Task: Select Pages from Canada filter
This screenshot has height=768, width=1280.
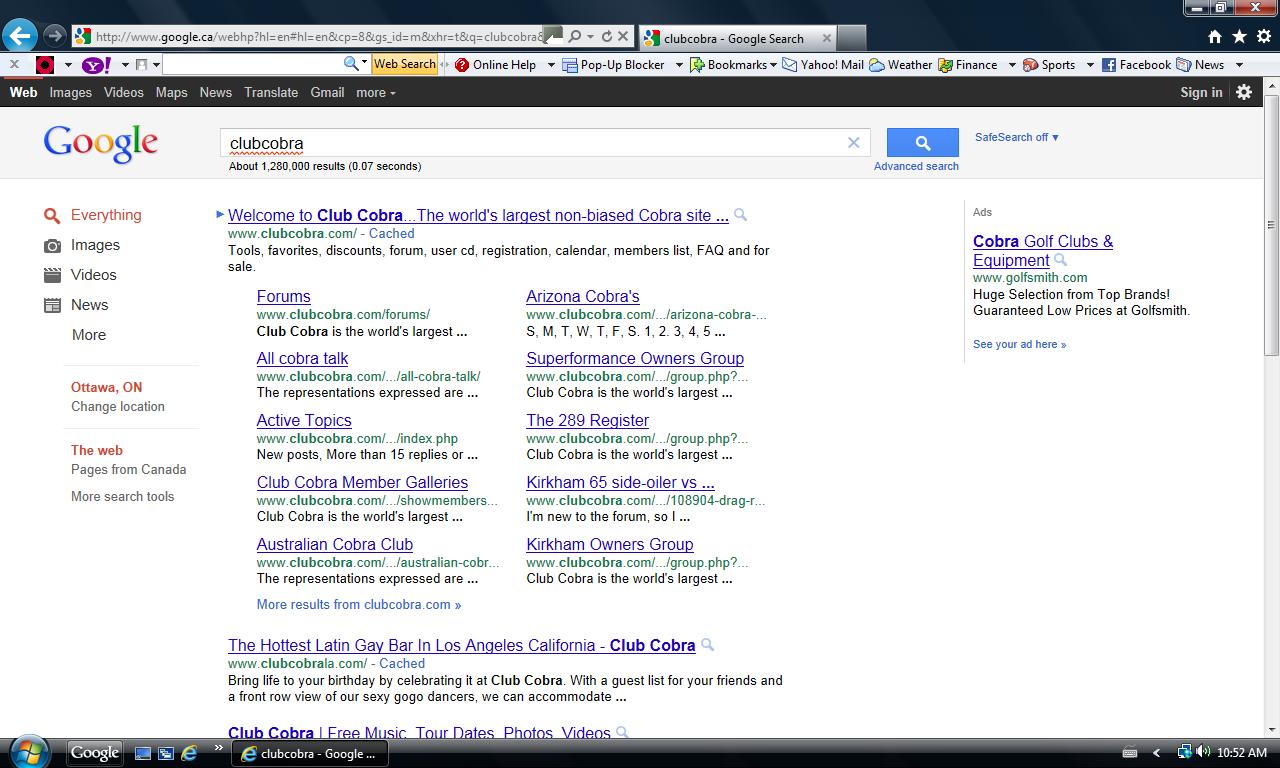Action: pos(129,469)
